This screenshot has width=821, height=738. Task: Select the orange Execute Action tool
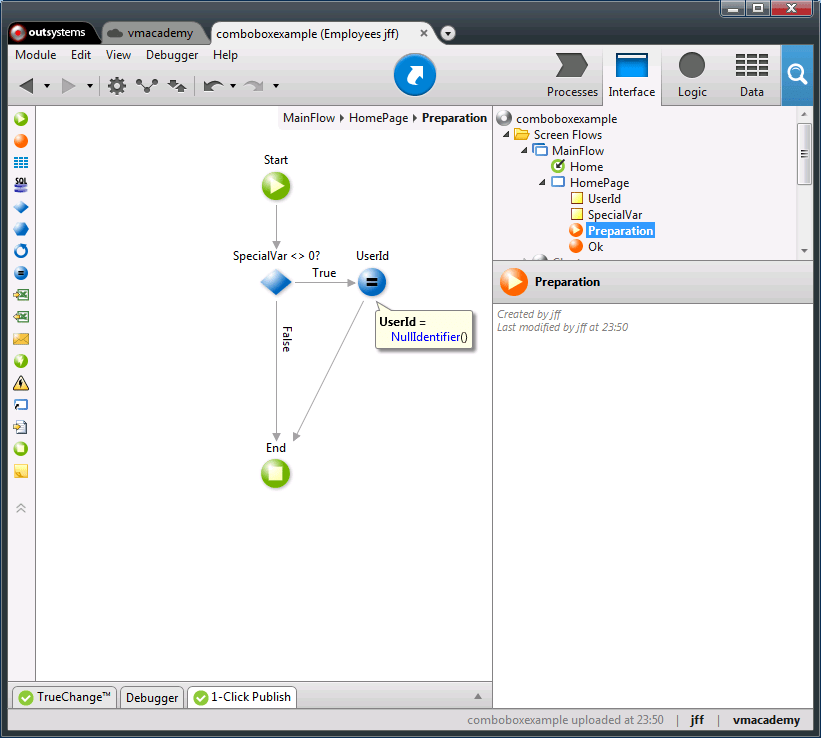[21, 141]
